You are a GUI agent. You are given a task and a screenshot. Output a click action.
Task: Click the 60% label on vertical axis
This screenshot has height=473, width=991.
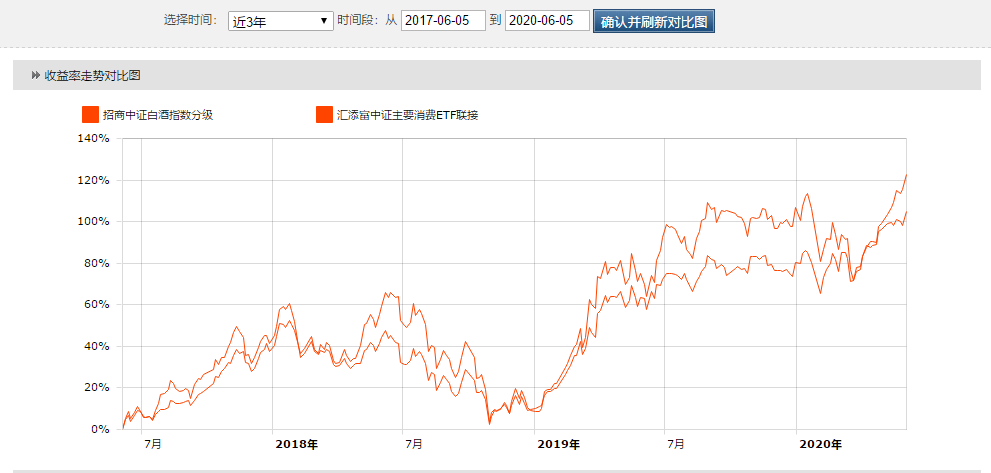coord(96,305)
